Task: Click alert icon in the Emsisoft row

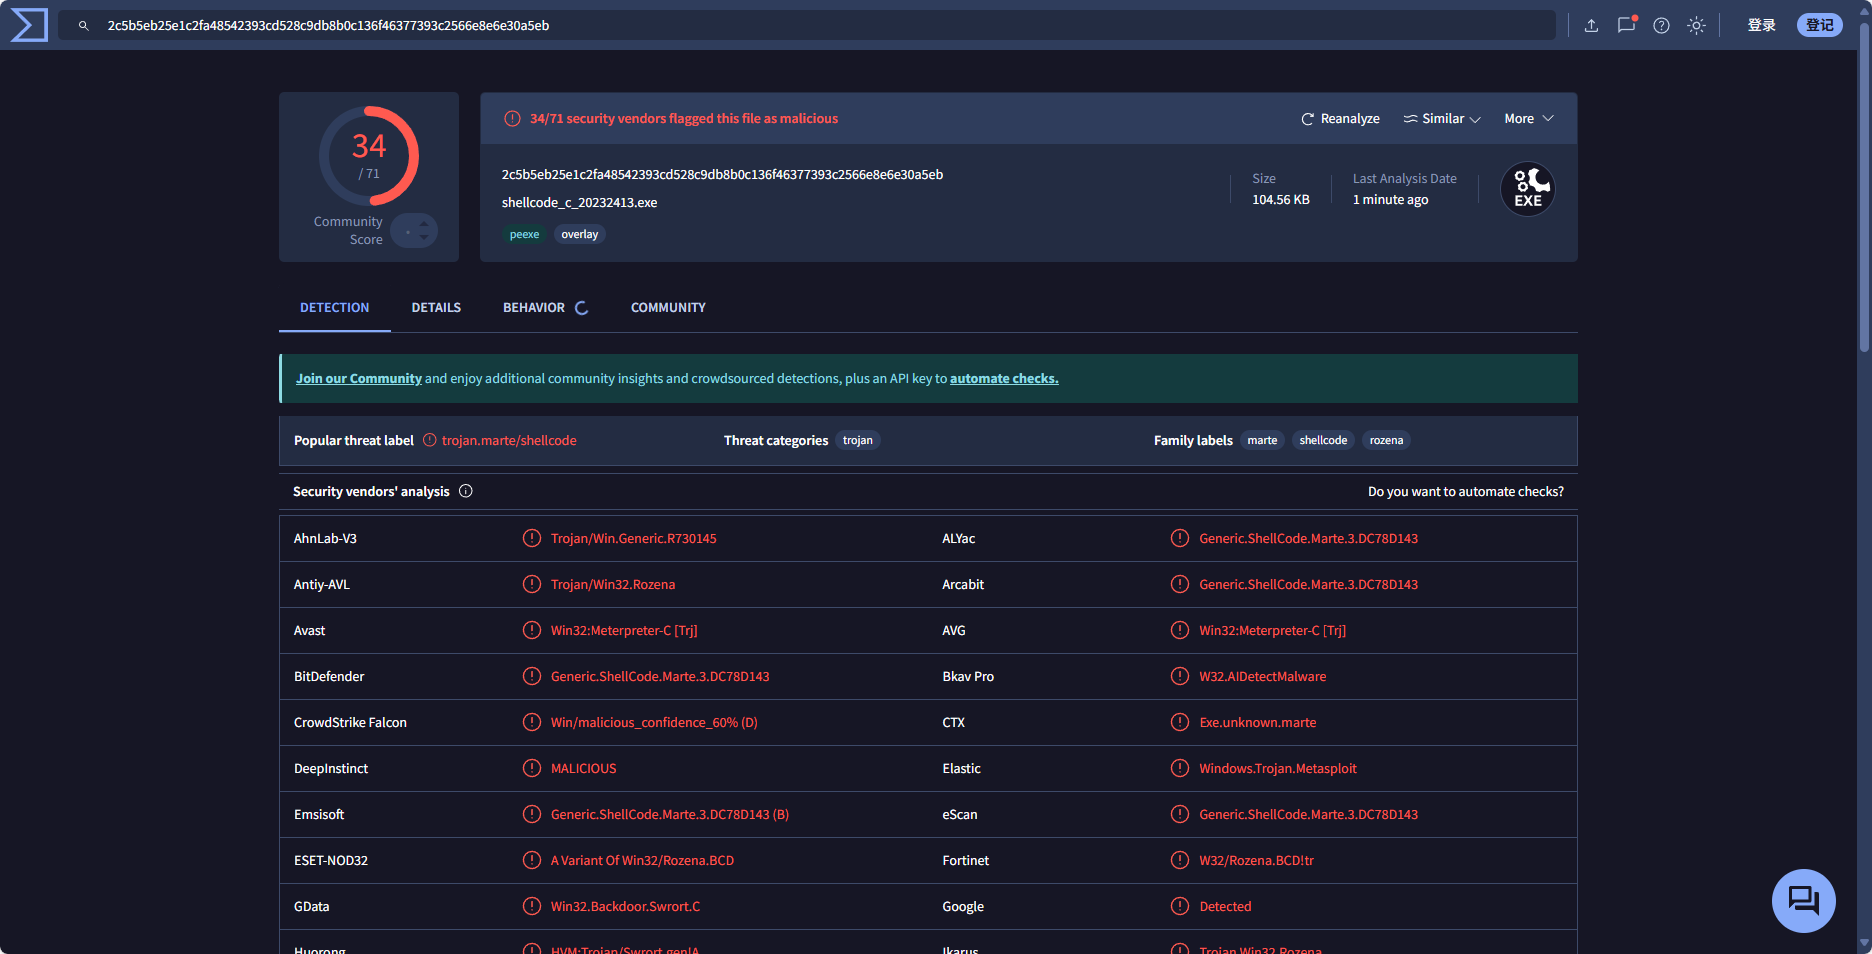Action: 532,814
